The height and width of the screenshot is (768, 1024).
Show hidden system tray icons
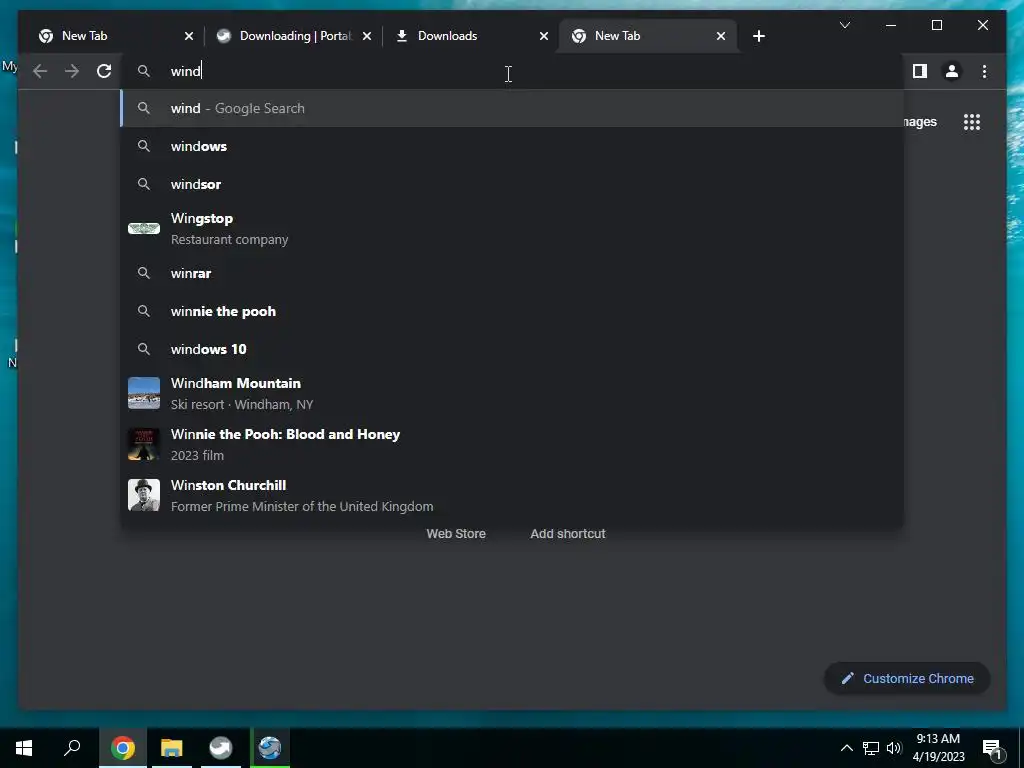(846, 748)
